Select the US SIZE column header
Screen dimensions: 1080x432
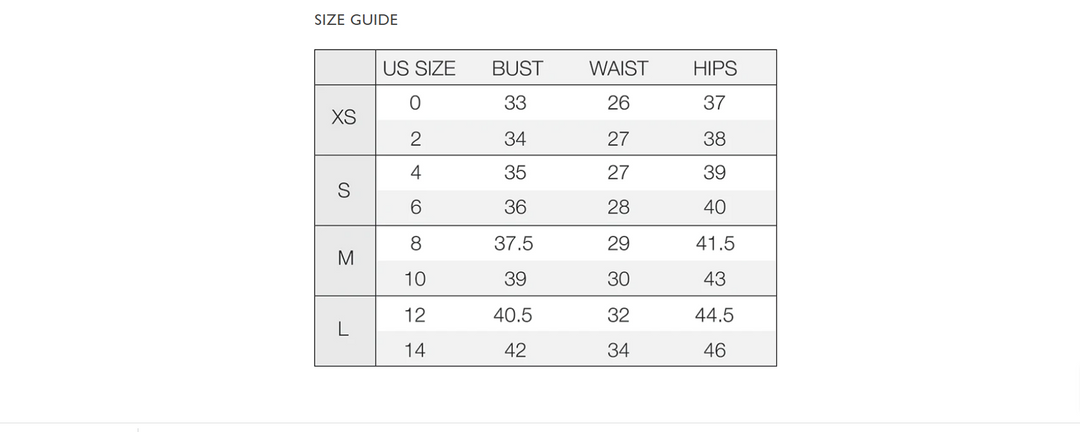(419, 68)
